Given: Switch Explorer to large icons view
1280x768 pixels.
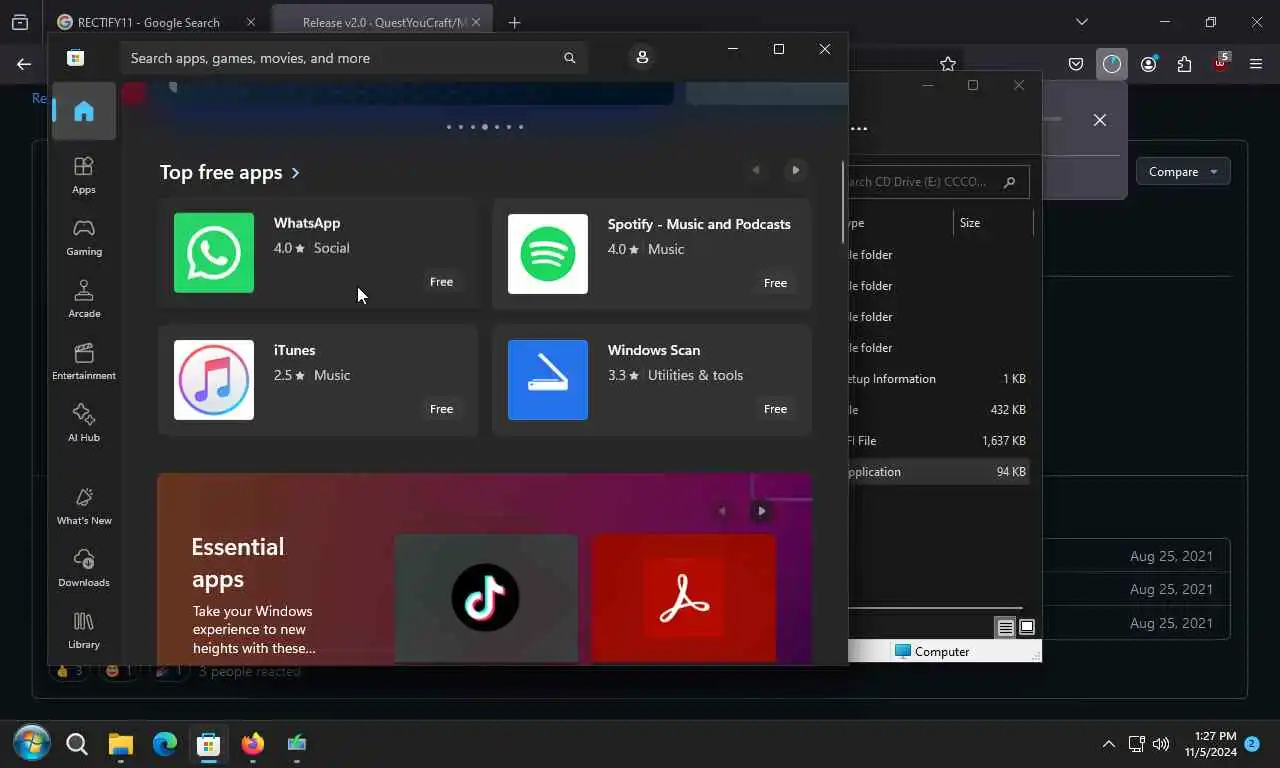Looking at the screenshot, I should [1026, 628].
